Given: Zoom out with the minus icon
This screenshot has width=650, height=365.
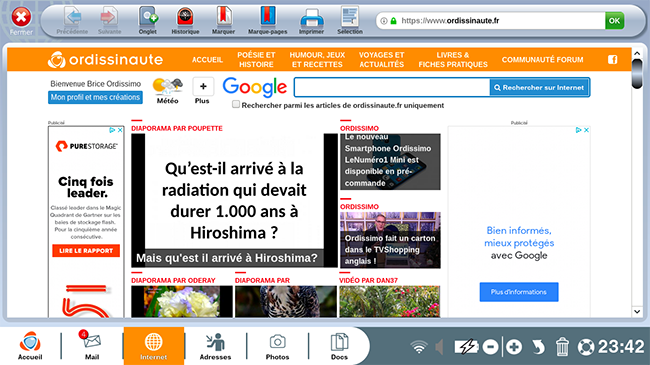Looking at the screenshot, I should tap(490, 347).
